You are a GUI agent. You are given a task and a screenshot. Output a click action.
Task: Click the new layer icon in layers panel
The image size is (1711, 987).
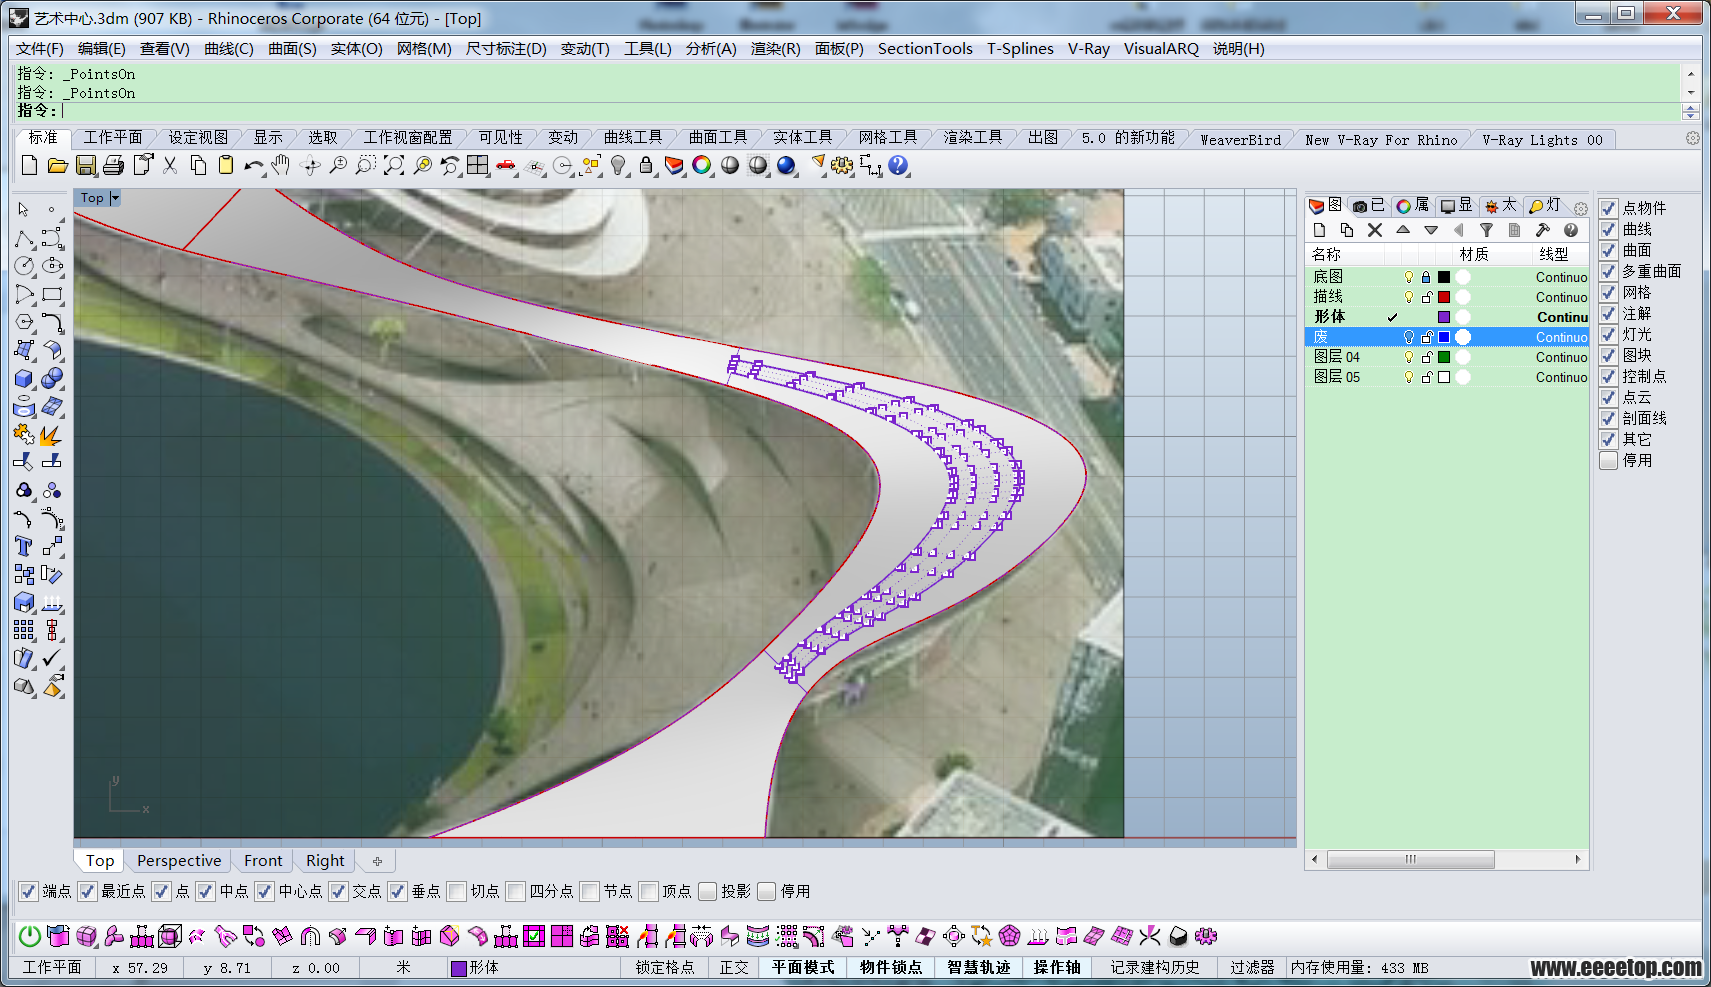tap(1319, 230)
